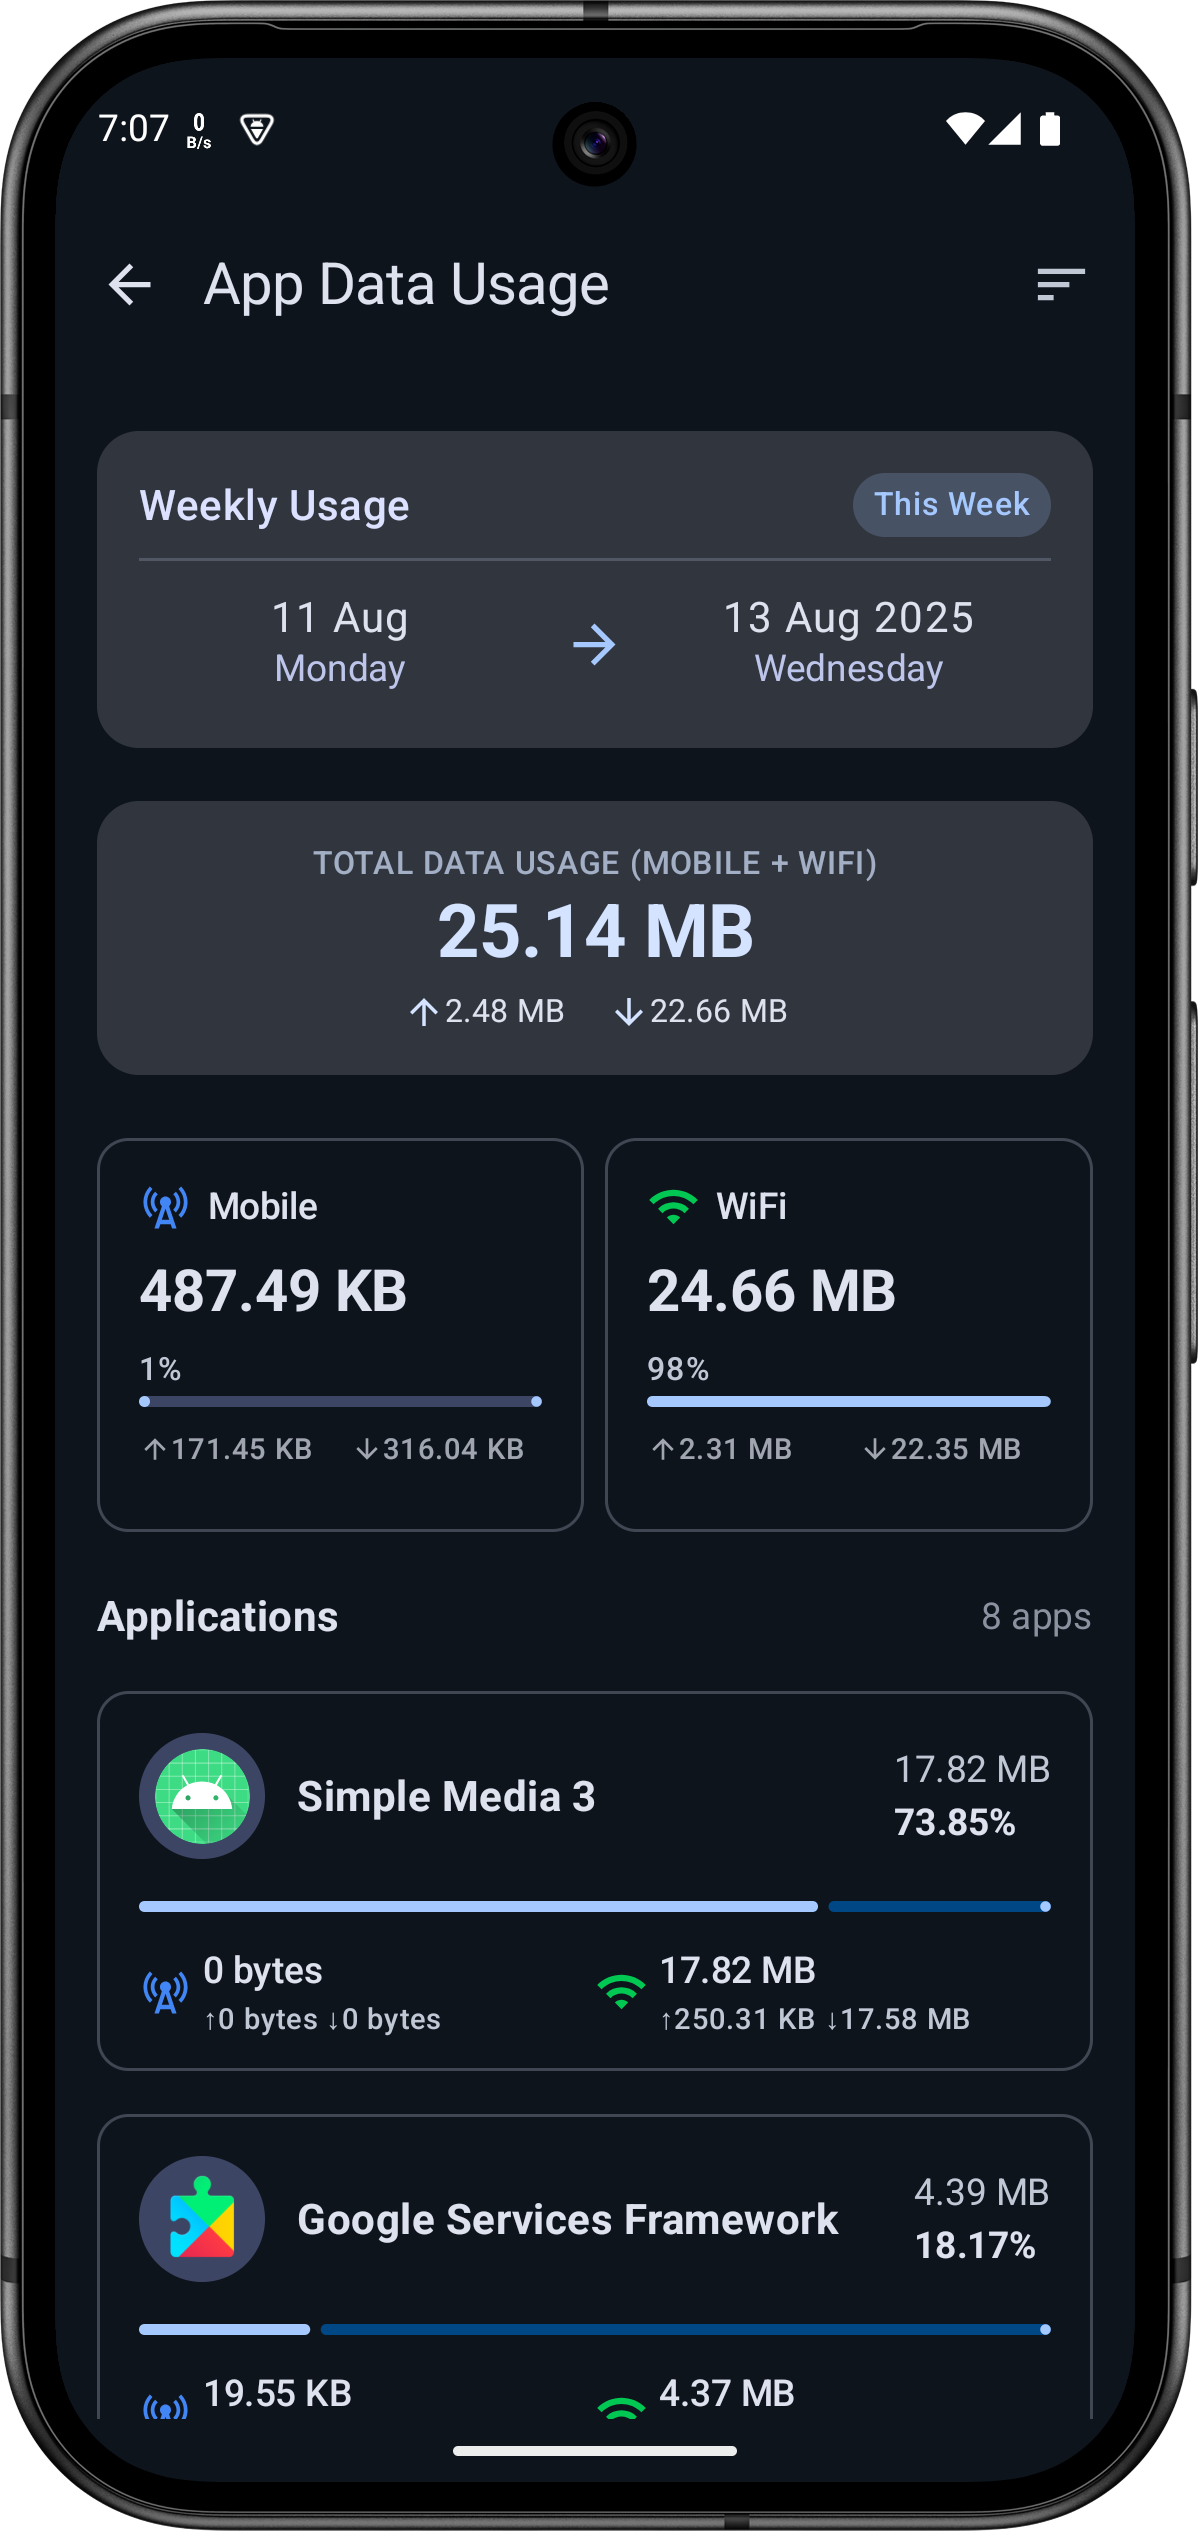Tap the Mobile tower icon in Mobile card
This screenshot has height=2531, width=1198.
click(x=165, y=1207)
